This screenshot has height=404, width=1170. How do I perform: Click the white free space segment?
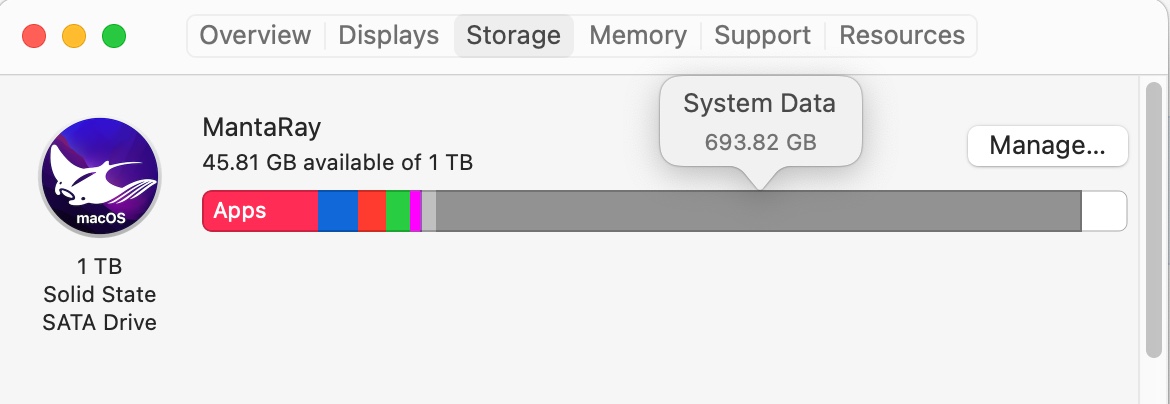(1104, 211)
